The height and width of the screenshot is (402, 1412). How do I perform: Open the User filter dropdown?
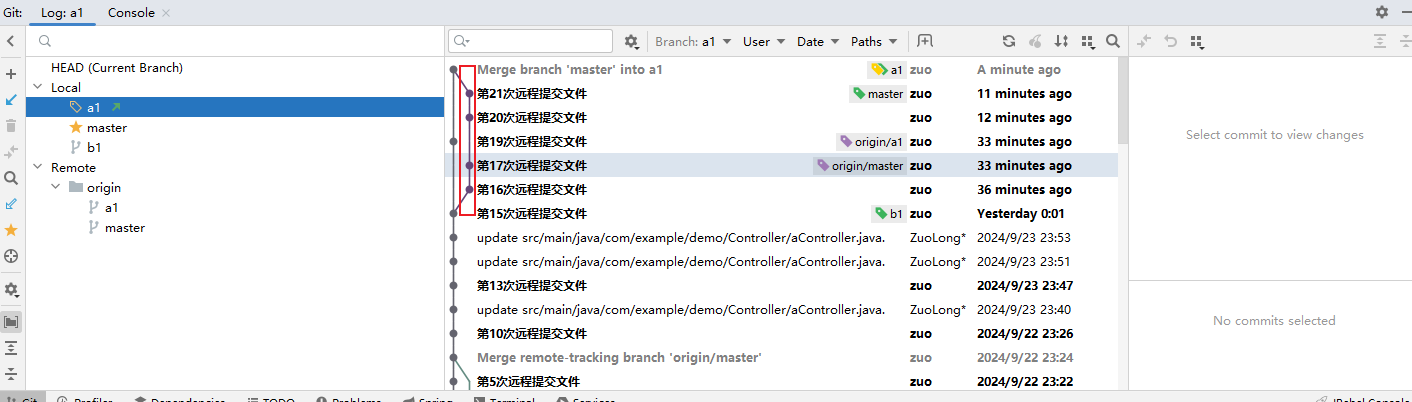(x=763, y=42)
